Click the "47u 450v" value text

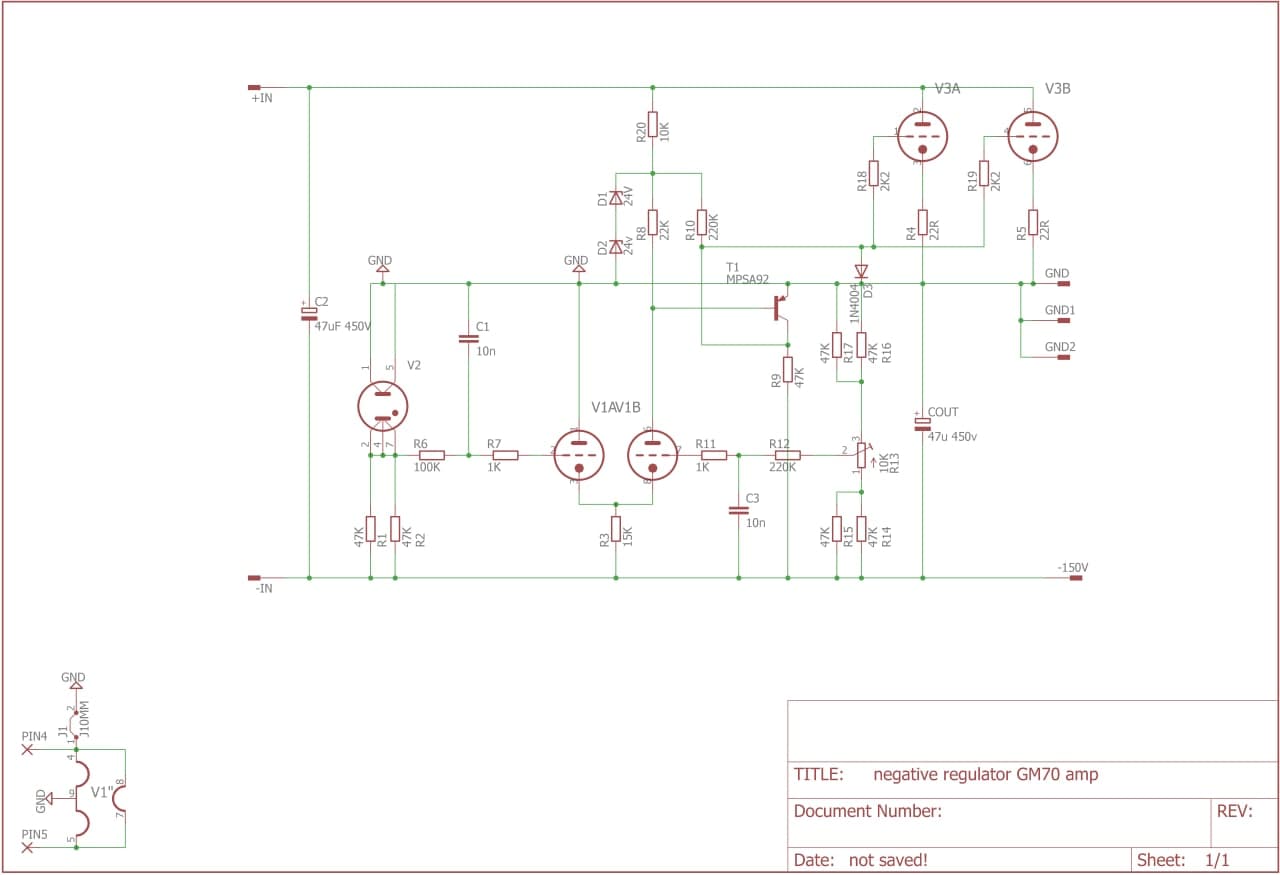tap(951, 436)
